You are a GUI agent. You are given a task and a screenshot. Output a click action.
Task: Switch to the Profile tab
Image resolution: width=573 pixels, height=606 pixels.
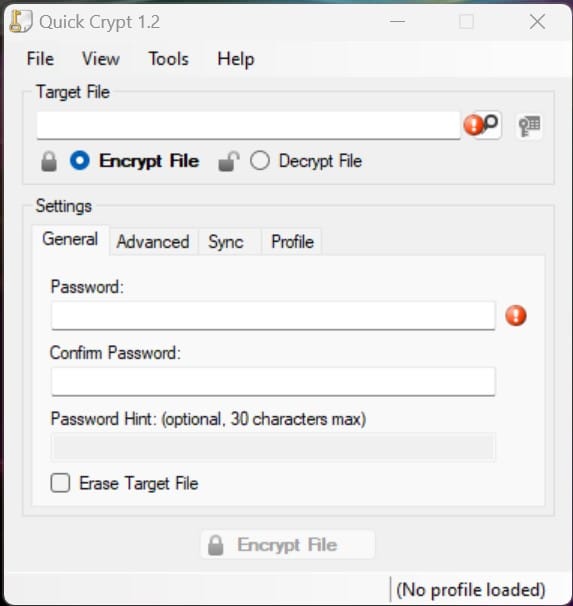click(292, 242)
